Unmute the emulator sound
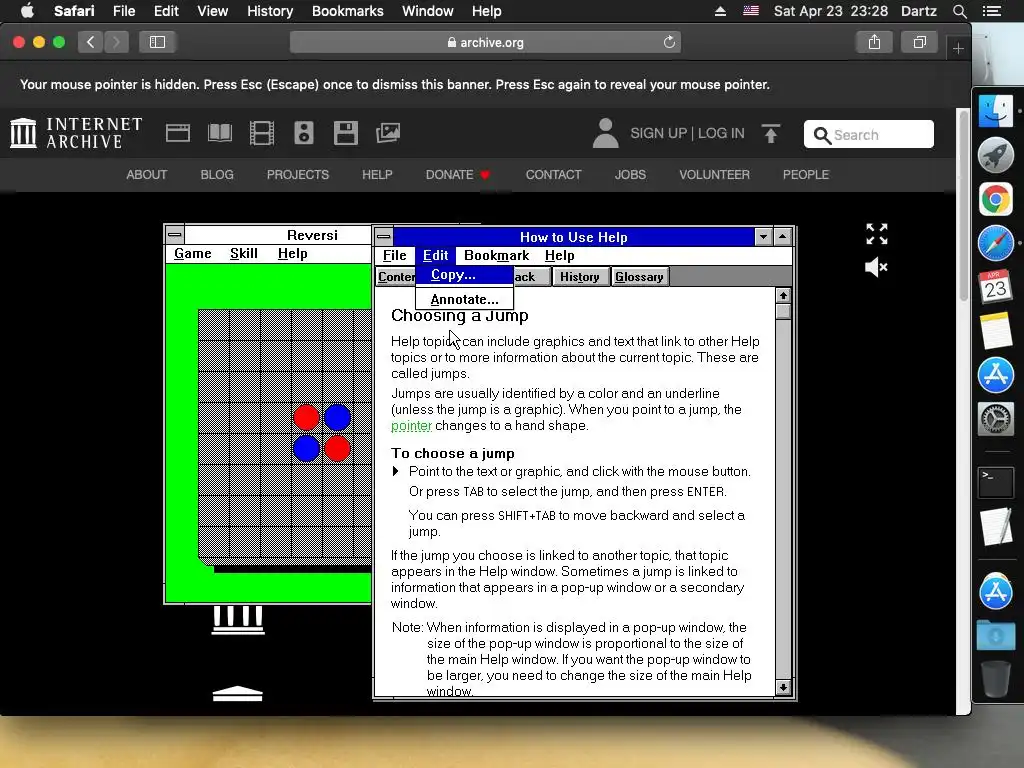Screen dimensions: 1024x768 click(876, 267)
